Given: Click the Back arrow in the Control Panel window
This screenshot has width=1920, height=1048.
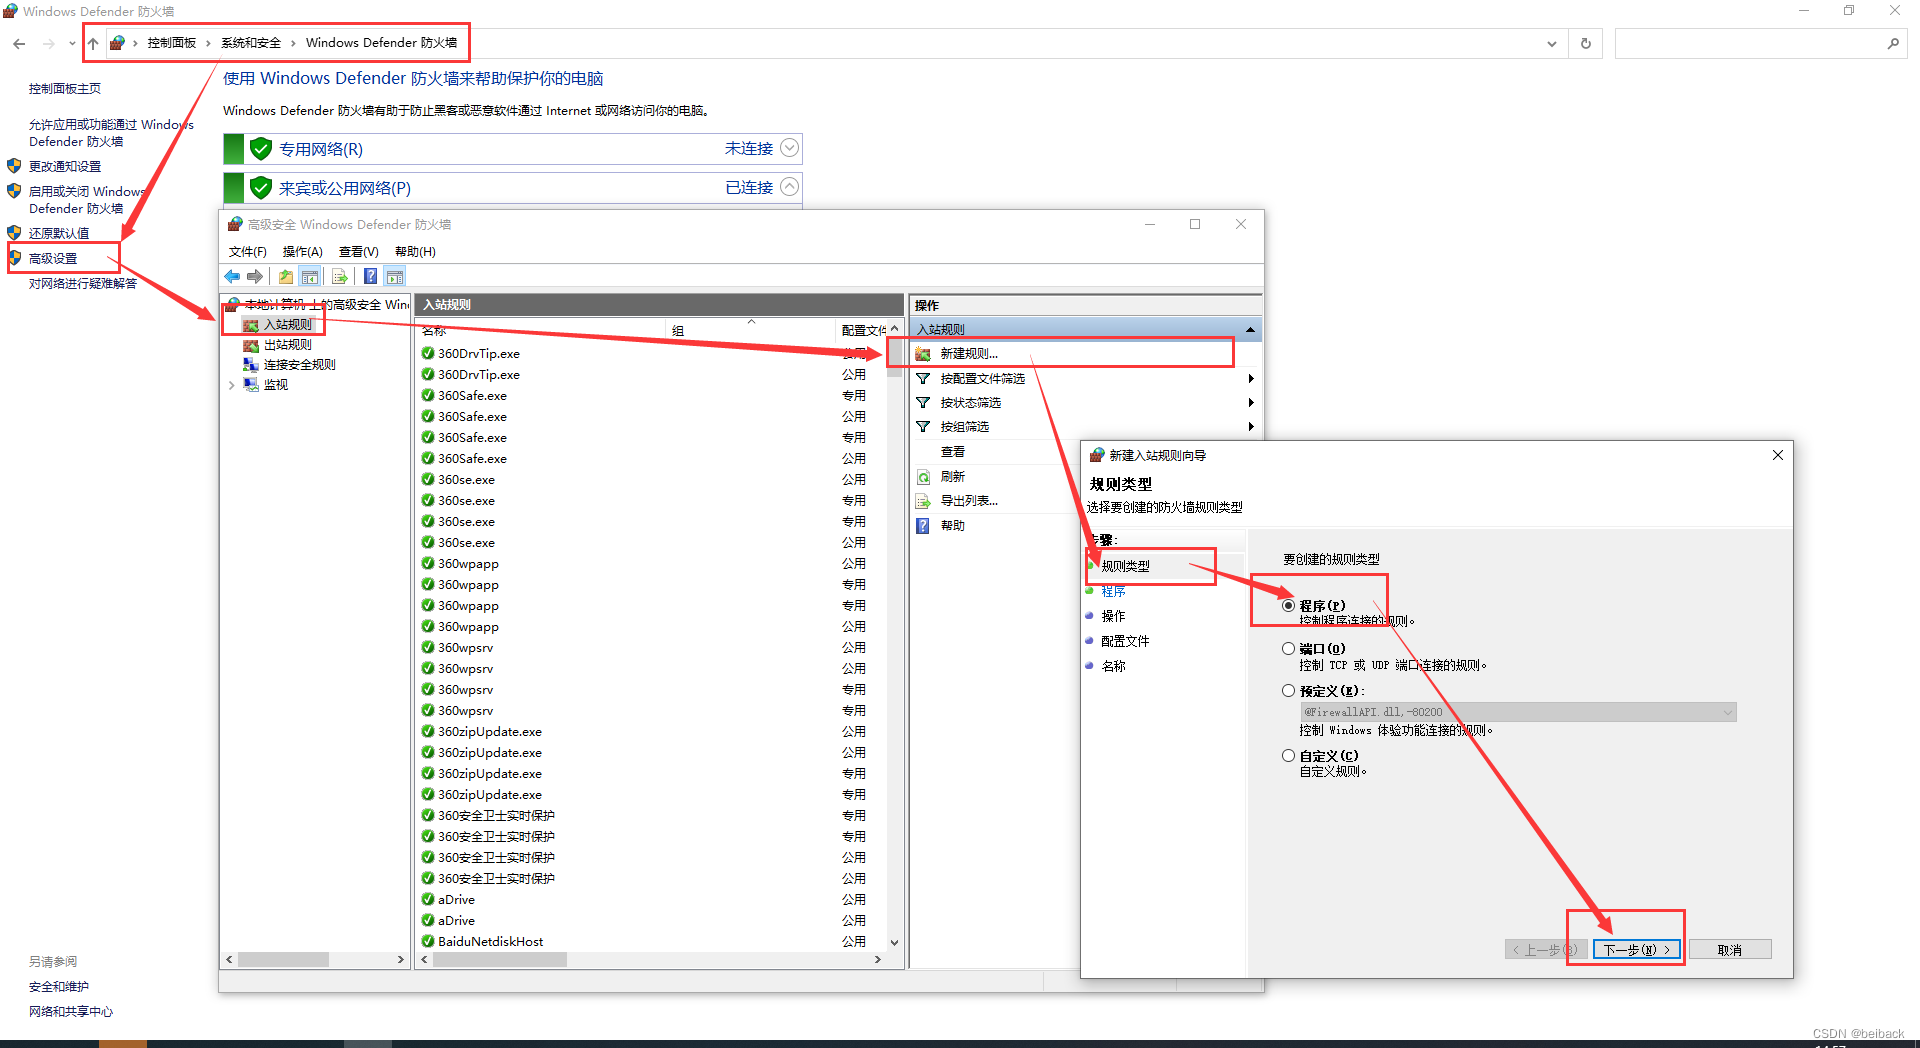Looking at the screenshot, I should 19,44.
